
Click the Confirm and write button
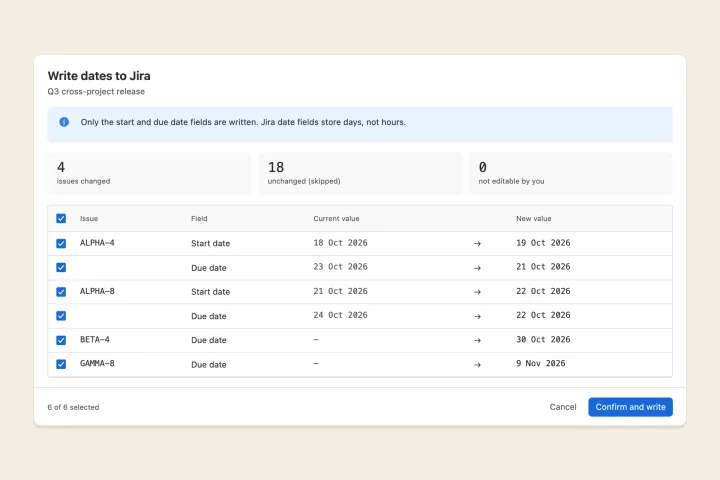tap(630, 407)
